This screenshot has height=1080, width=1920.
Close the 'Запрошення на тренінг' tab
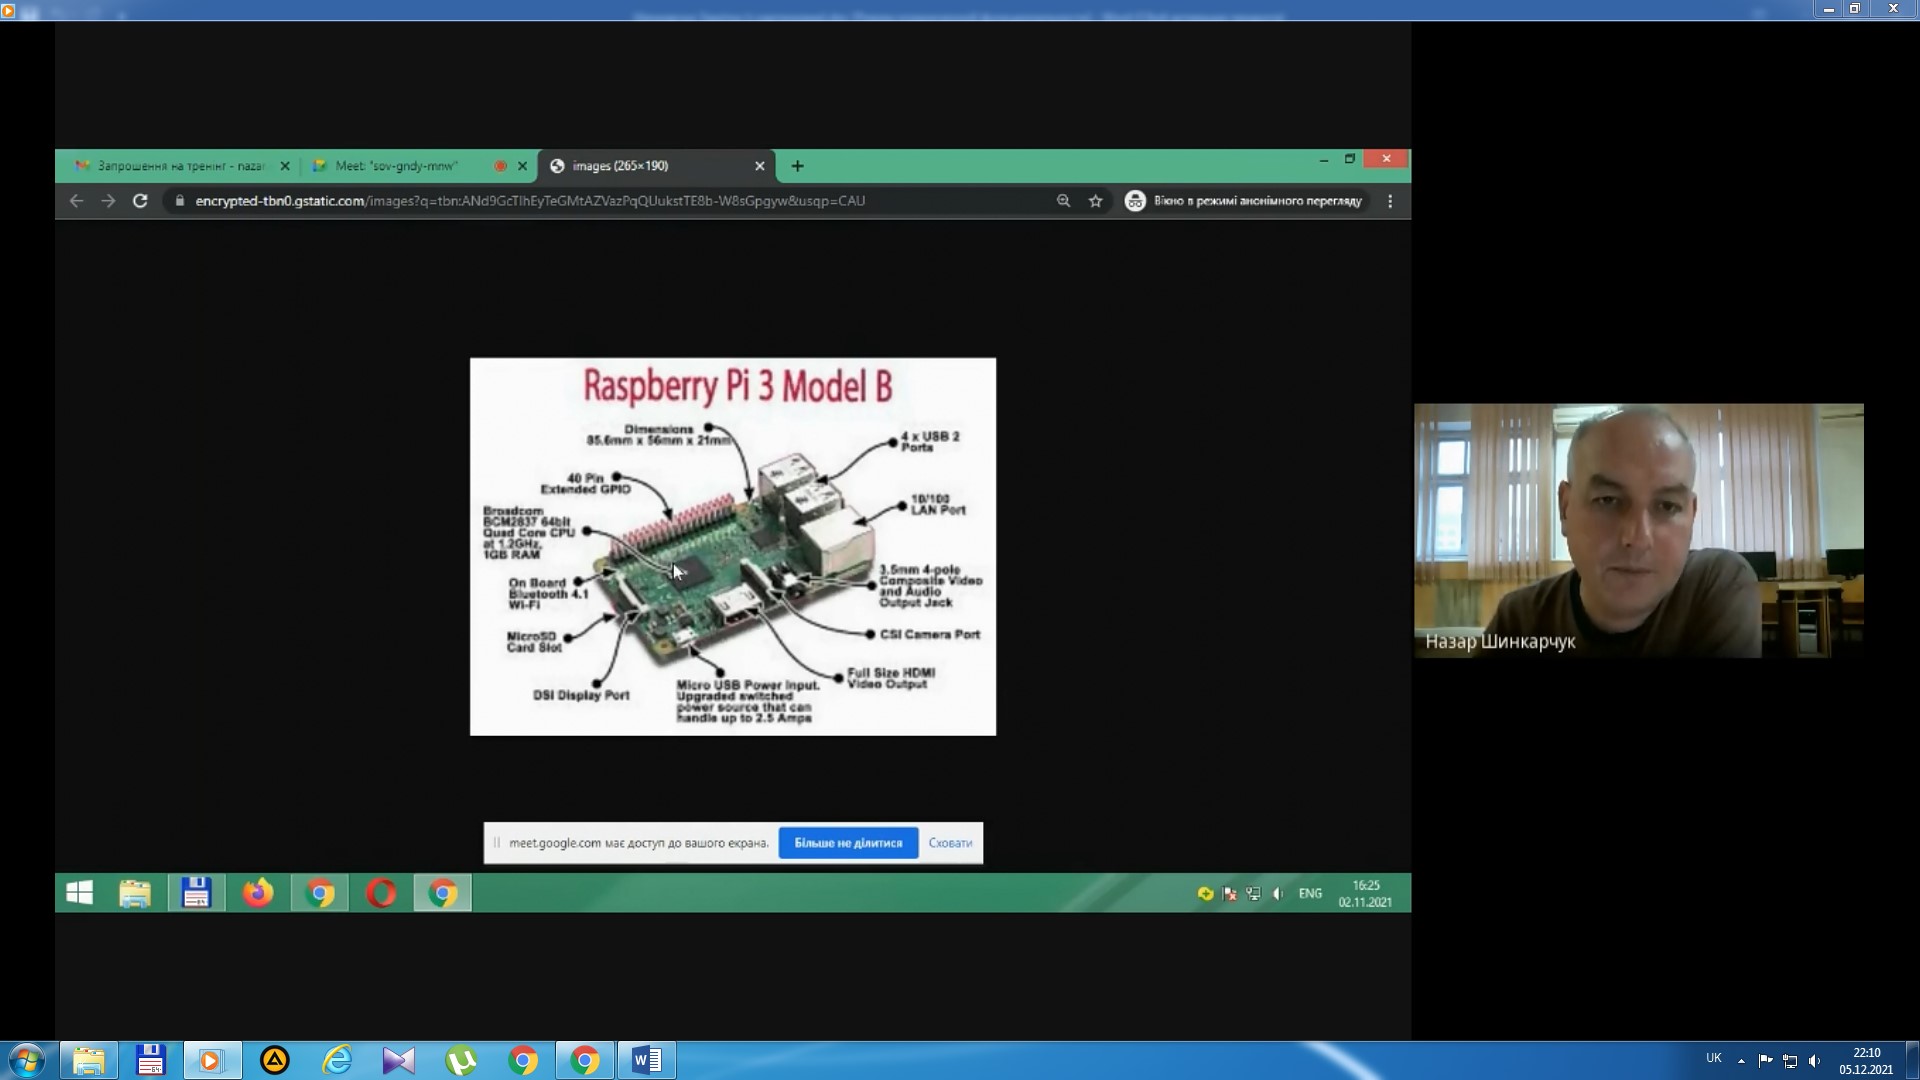click(285, 166)
